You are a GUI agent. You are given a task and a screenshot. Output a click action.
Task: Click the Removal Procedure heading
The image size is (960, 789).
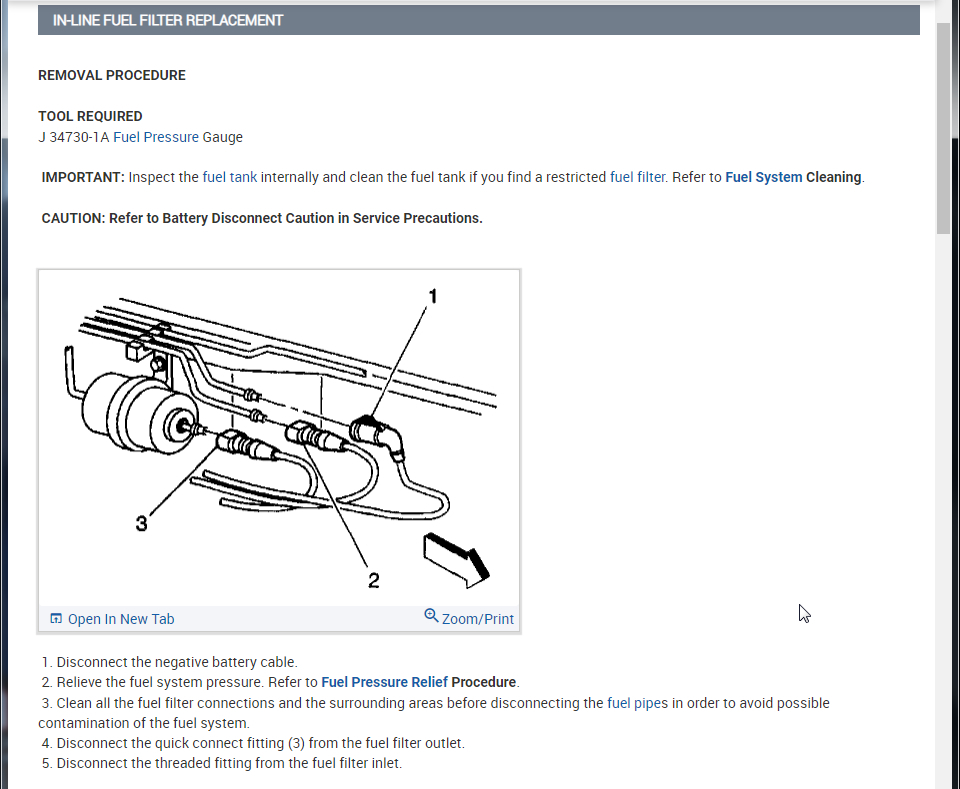pos(112,75)
